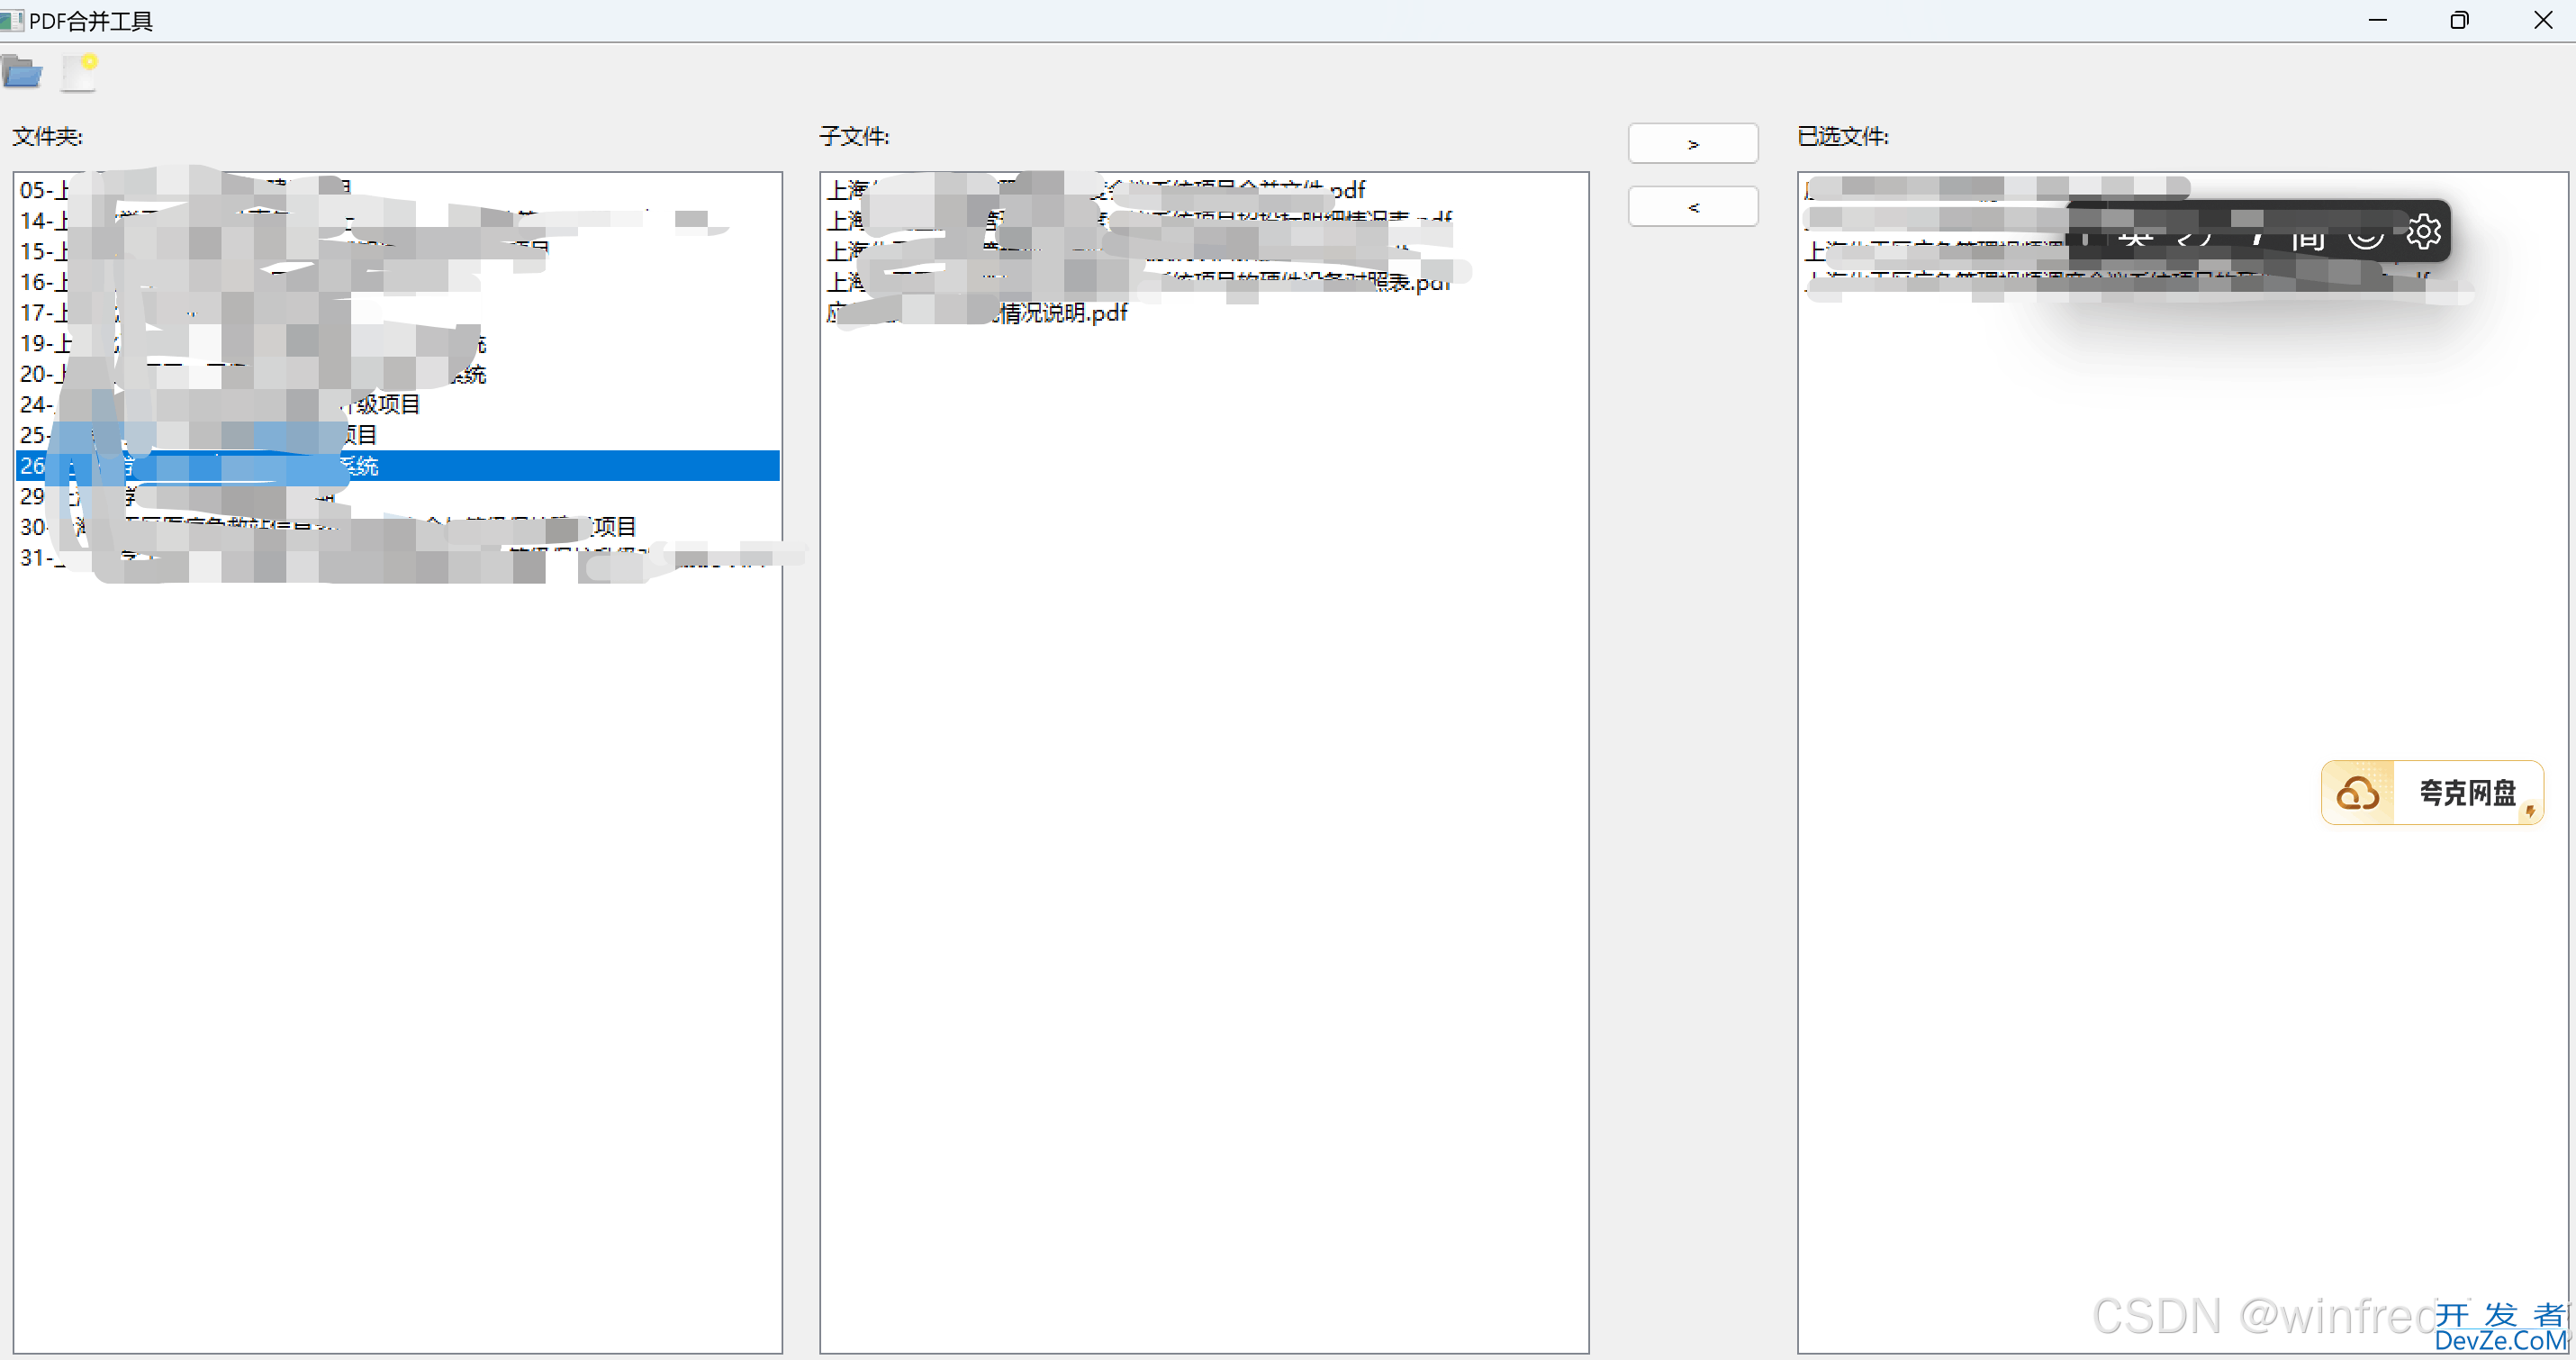Toggle simplified character mode 简 in IME bar
Image resolution: width=2576 pixels, height=1360 pixels.
tap(2307, 238)
